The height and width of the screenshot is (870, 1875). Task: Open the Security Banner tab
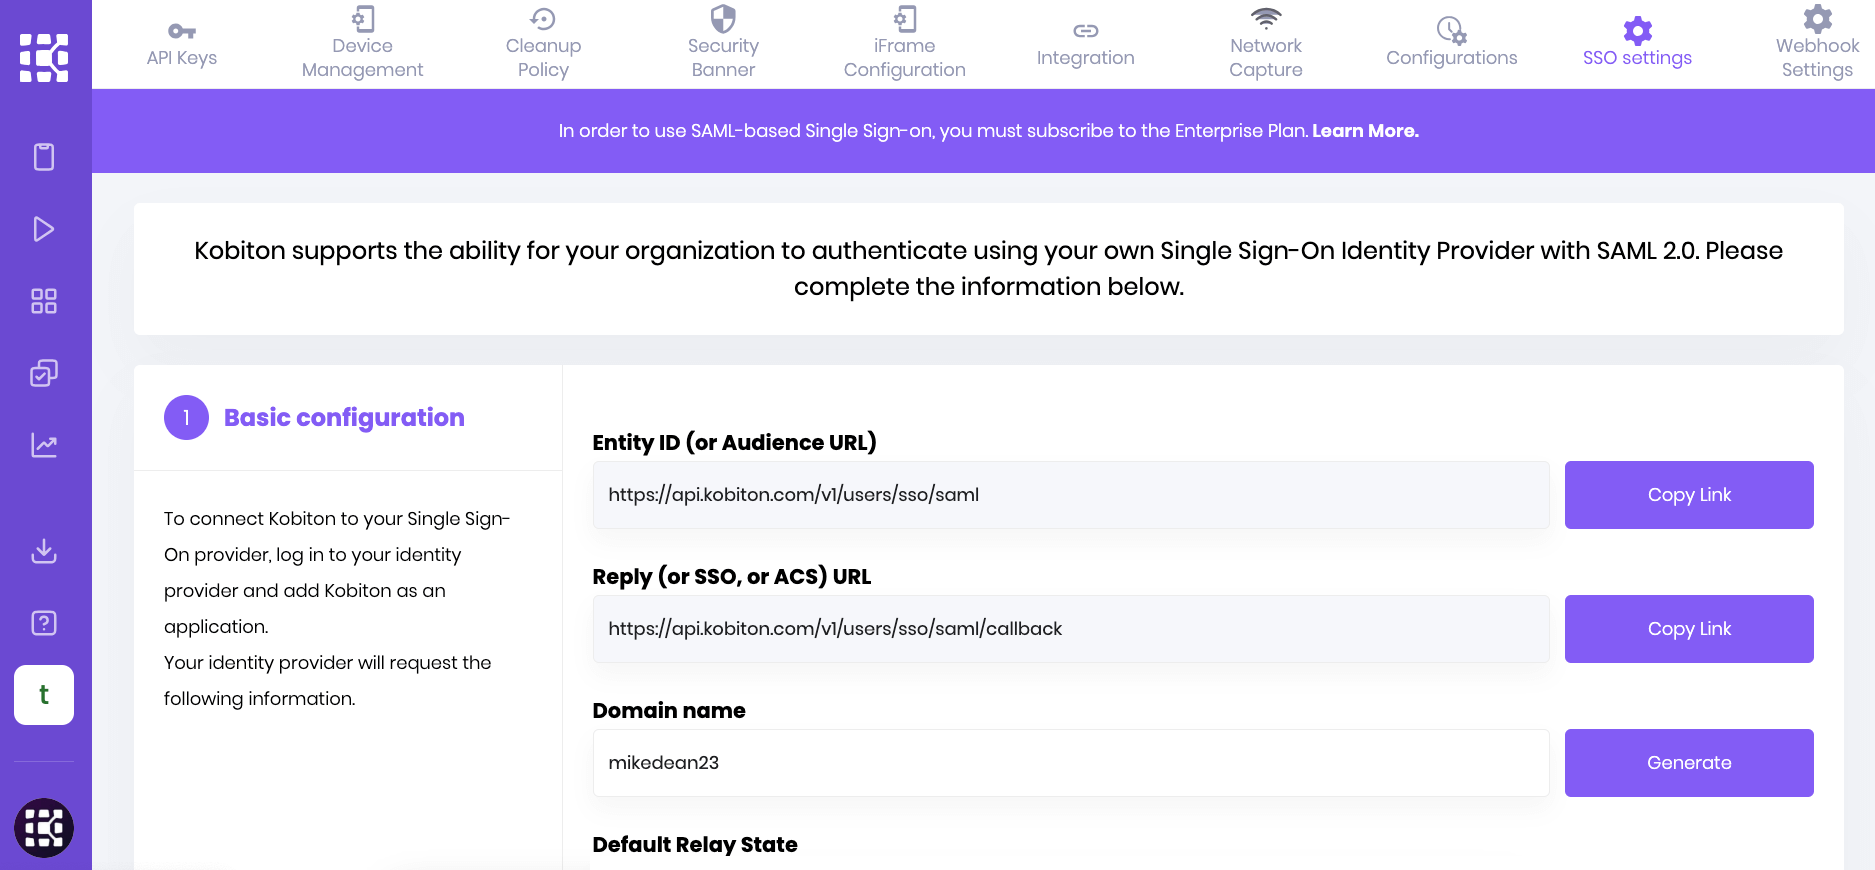coord(723,45)
